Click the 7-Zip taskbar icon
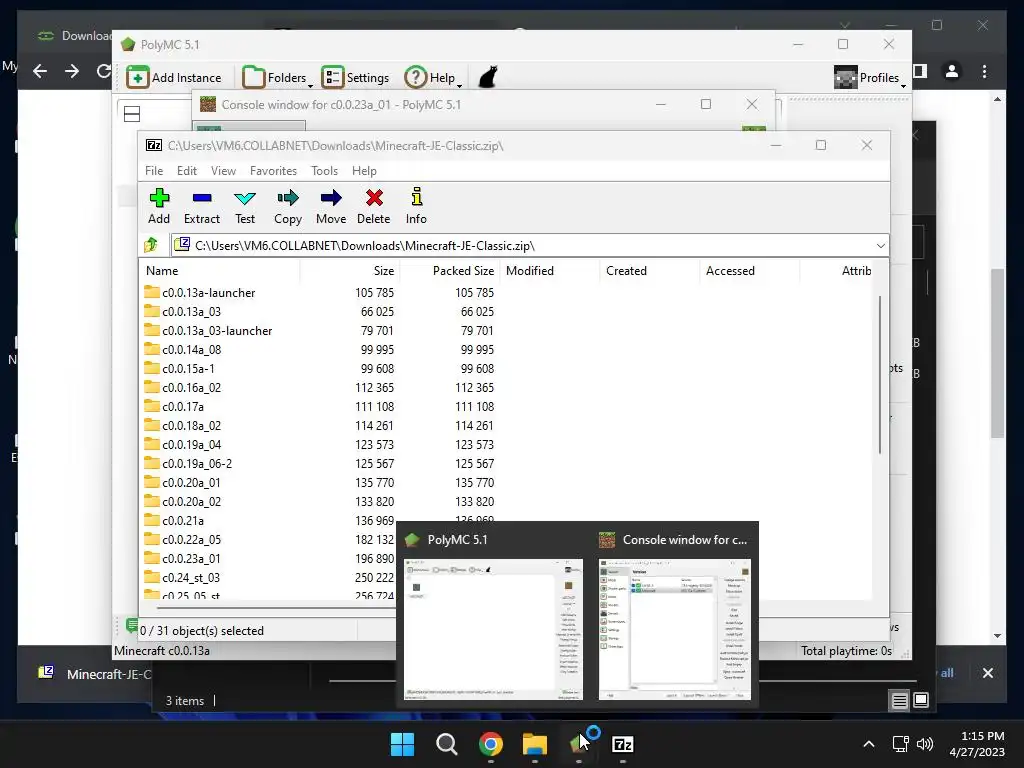The image size is (1024, 768). coord(622,744)
